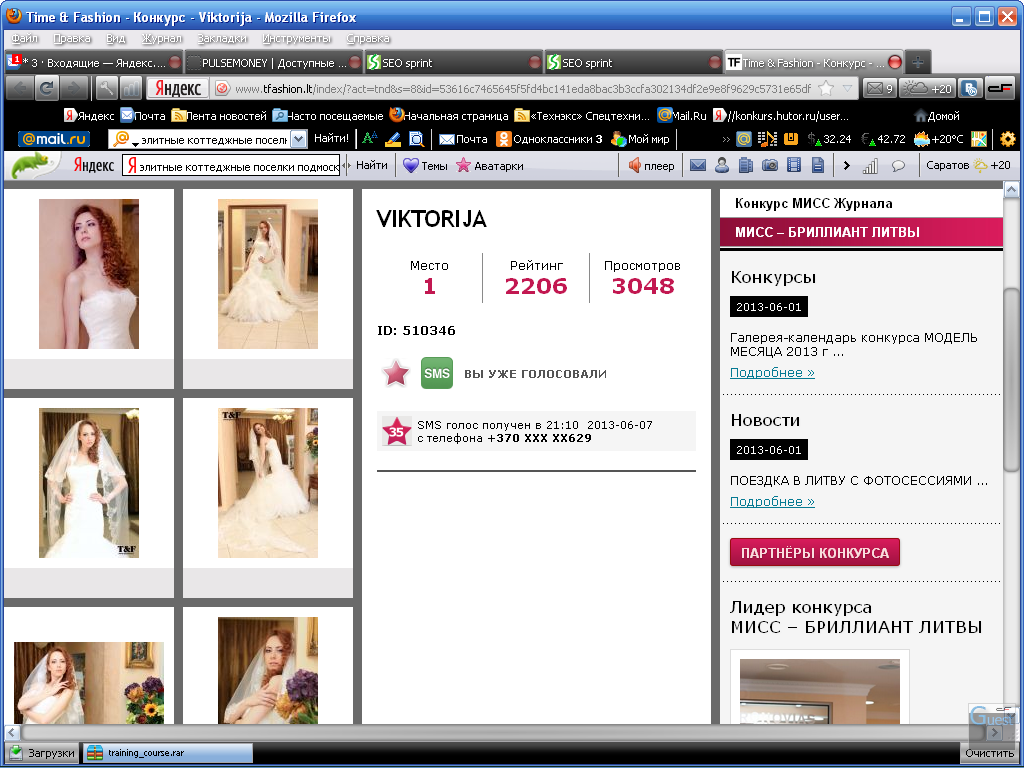
Task: Click the @mail.ru logo on the toolbar
Action: (54, 139)
